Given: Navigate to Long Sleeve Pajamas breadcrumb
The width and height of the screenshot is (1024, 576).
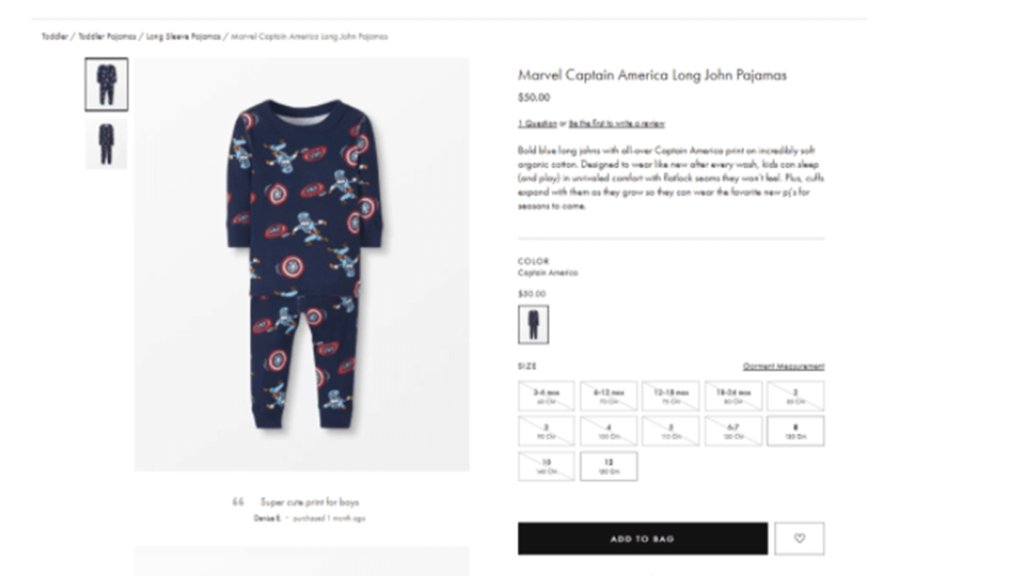Looking at the screenshot, I should [x=184, y=37].
